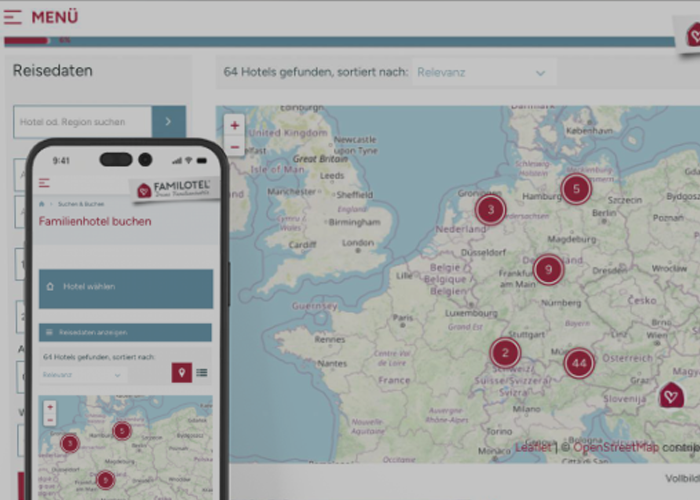Switch to list view on phone

click(x=202, y=373)
